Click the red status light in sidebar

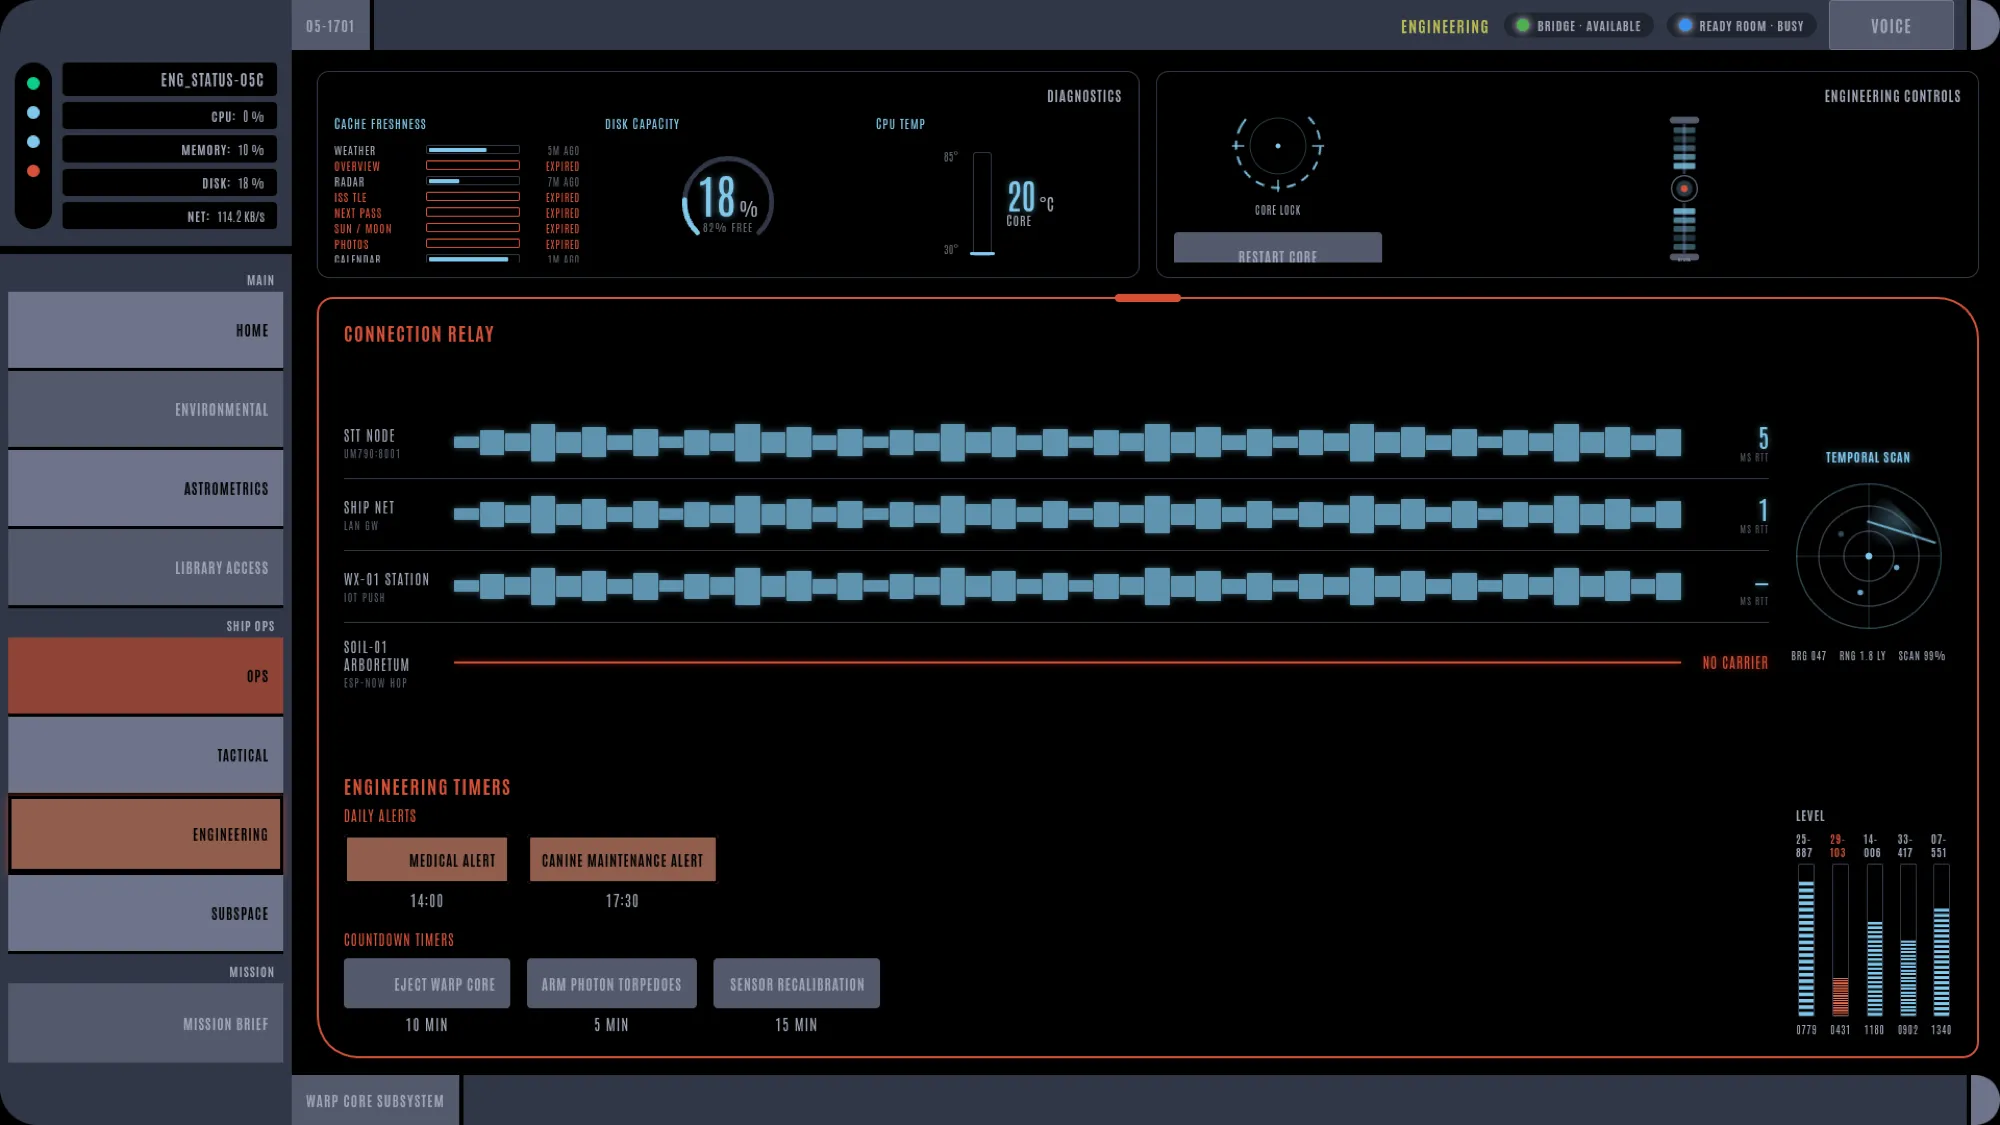33,171
